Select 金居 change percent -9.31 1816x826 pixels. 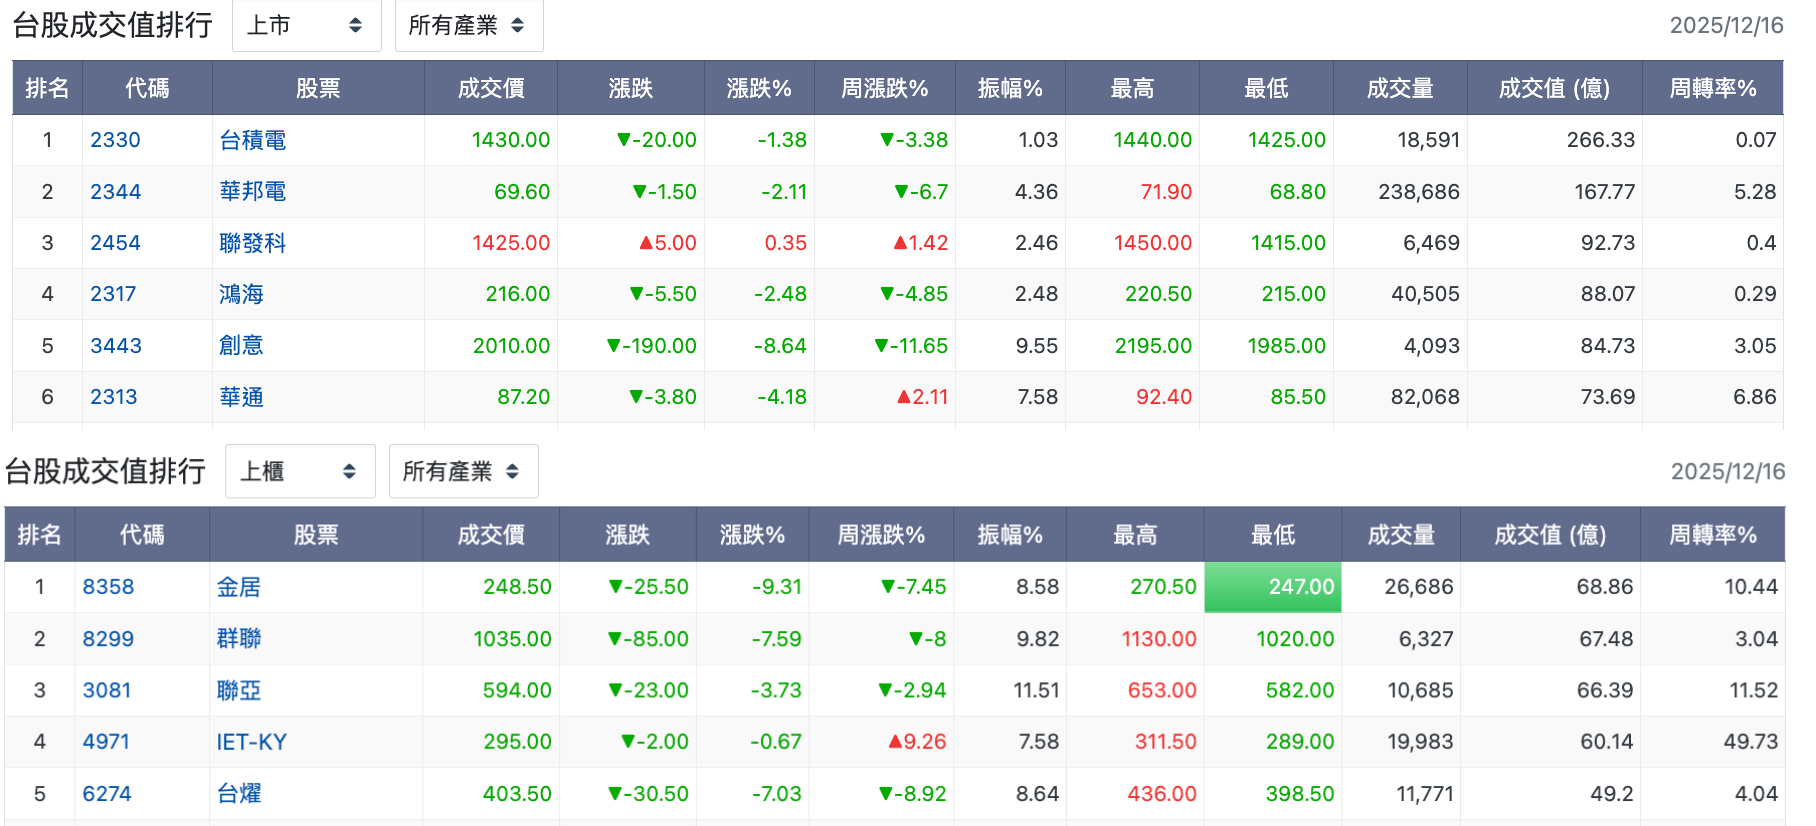[x=777, y=587]
